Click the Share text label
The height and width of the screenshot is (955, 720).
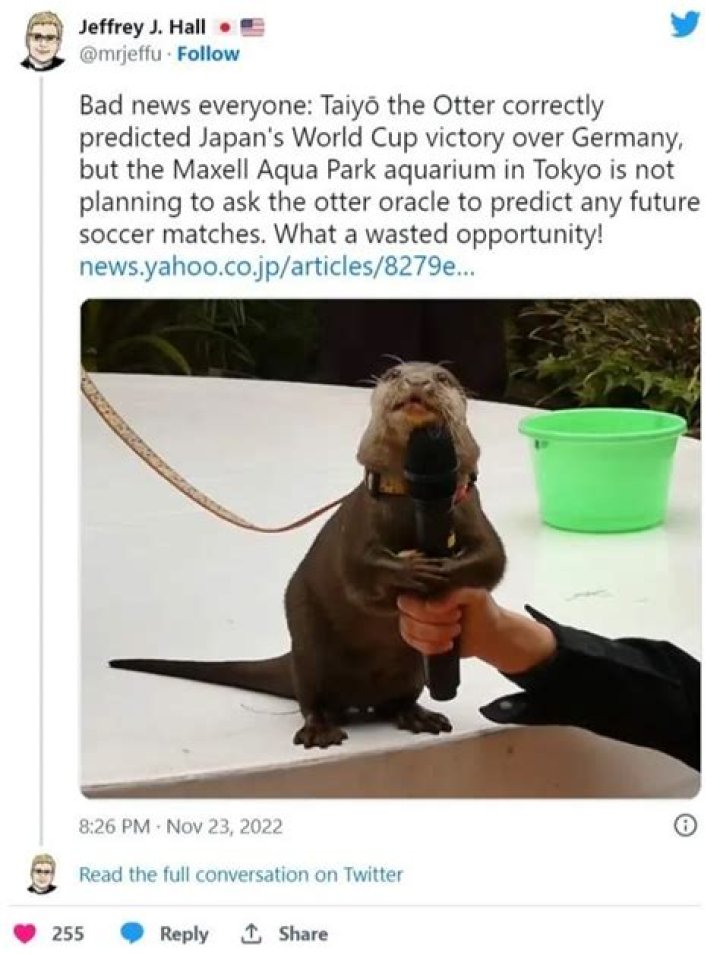click(303, 934)
